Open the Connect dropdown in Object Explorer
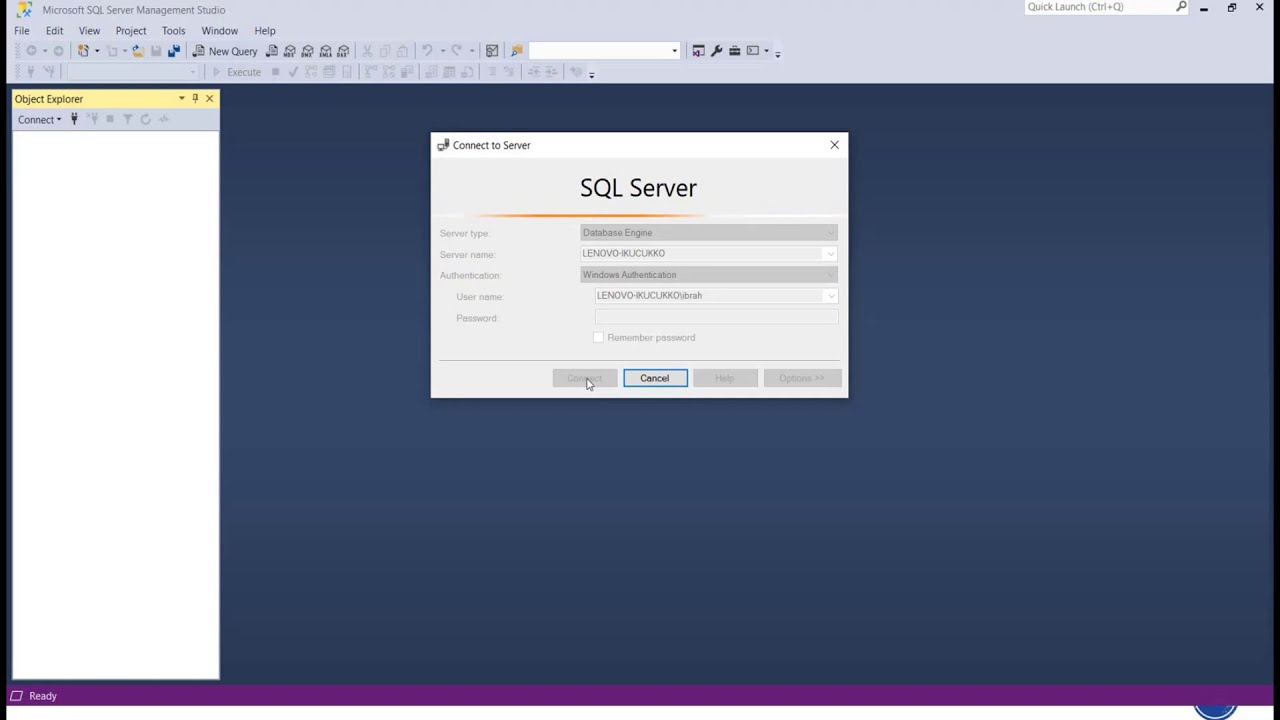 pyautogui.click(x=39, y=119)
